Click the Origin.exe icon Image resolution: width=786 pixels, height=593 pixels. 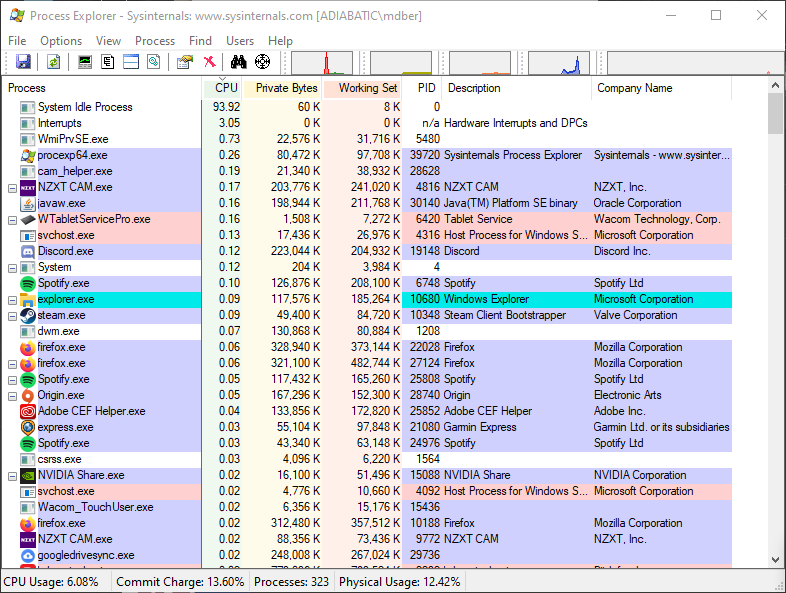pos(28,396)
